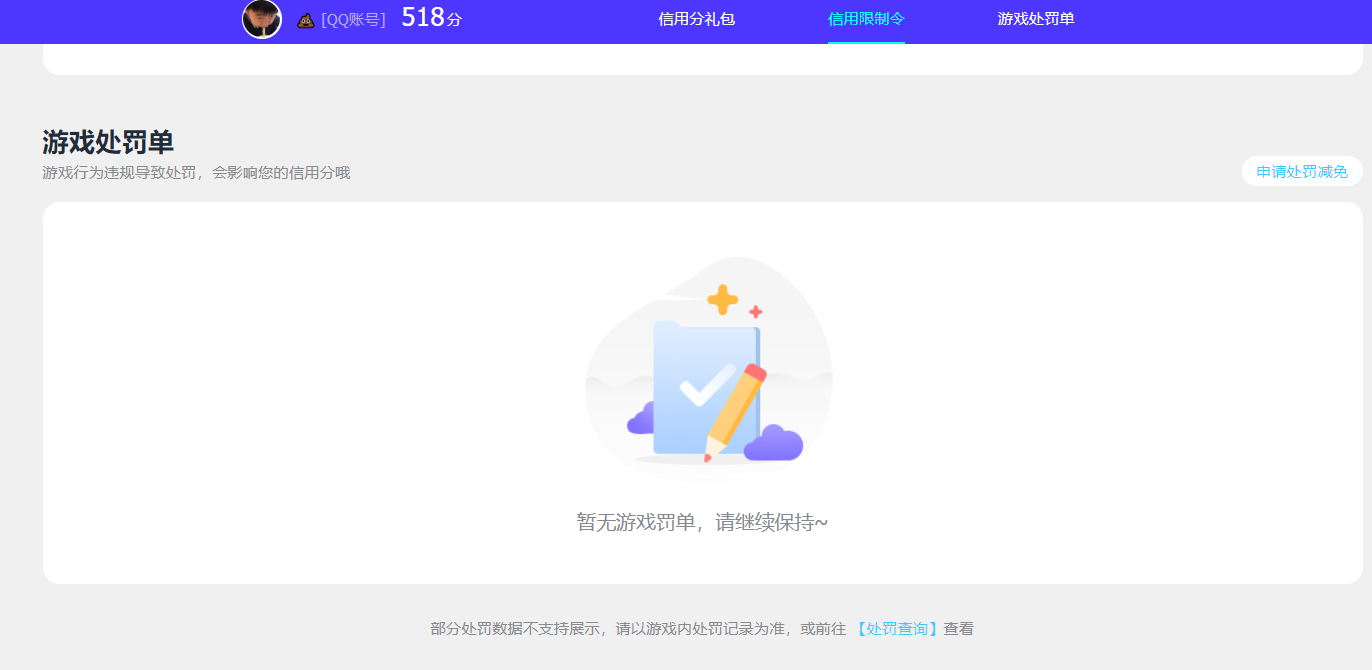1372x670 pixels.
Task: Switch to the 信用分礼包 tab
Action: (697, 19)
